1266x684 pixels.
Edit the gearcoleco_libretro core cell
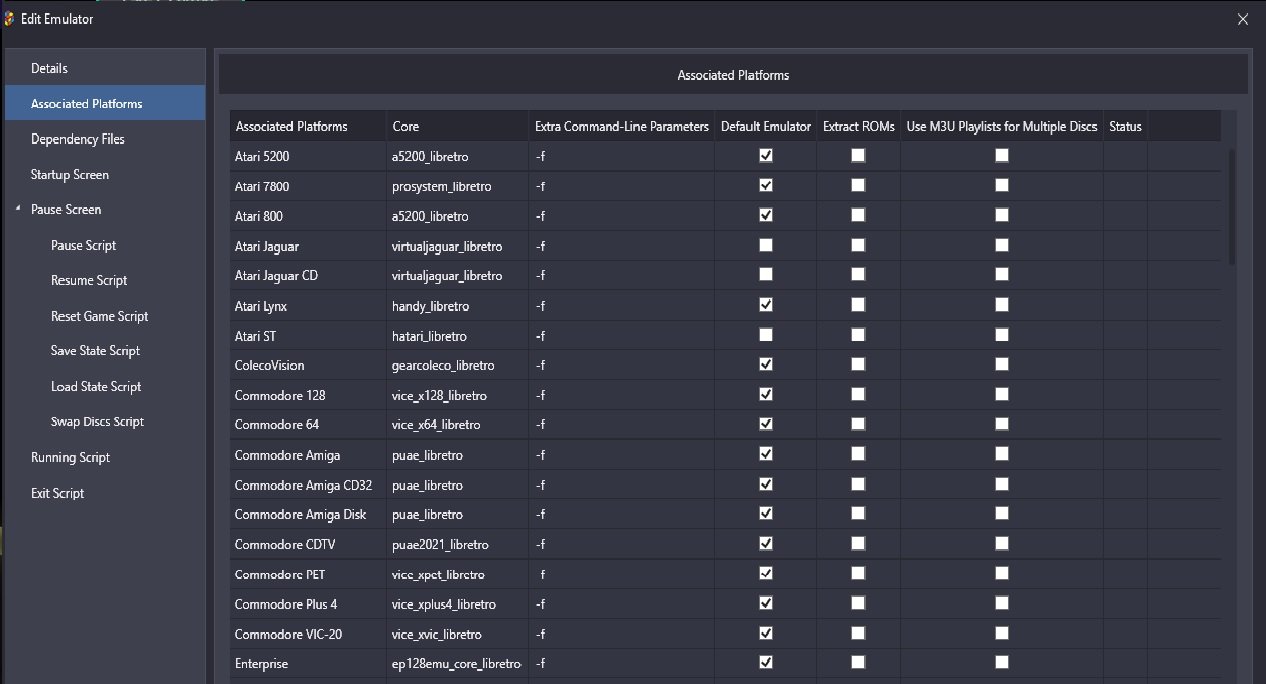tap(458, 365)
